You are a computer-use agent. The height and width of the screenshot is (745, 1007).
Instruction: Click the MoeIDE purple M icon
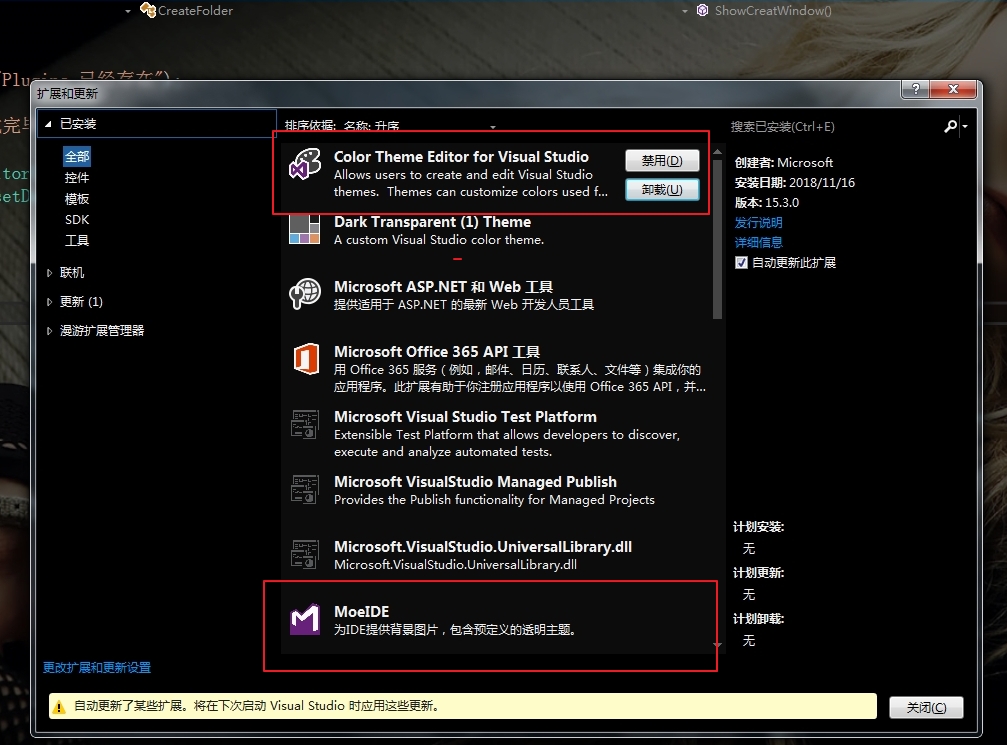[304, 619]
